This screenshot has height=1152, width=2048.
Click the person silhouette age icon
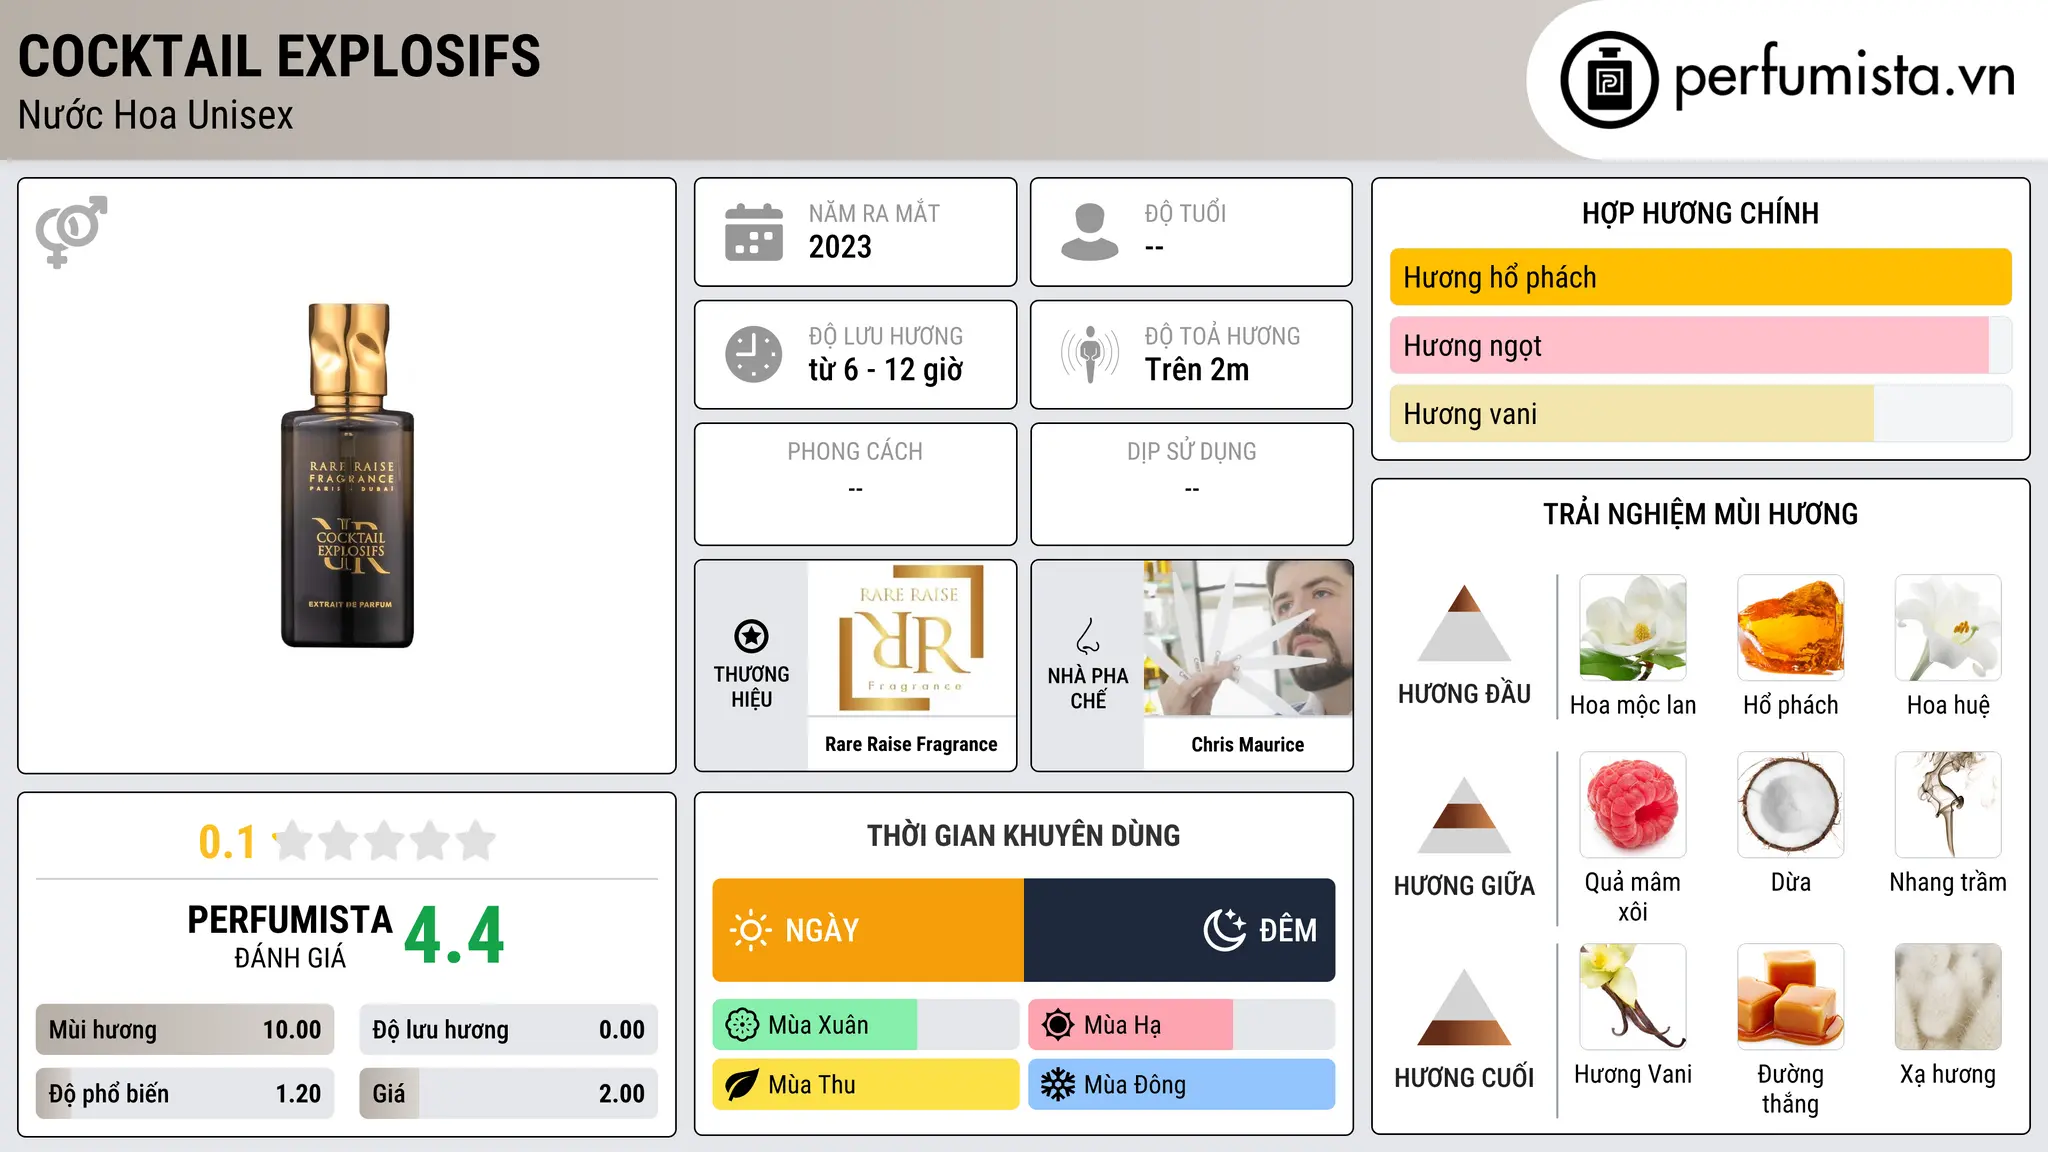pyautogui.click(x=1090, y=232)
